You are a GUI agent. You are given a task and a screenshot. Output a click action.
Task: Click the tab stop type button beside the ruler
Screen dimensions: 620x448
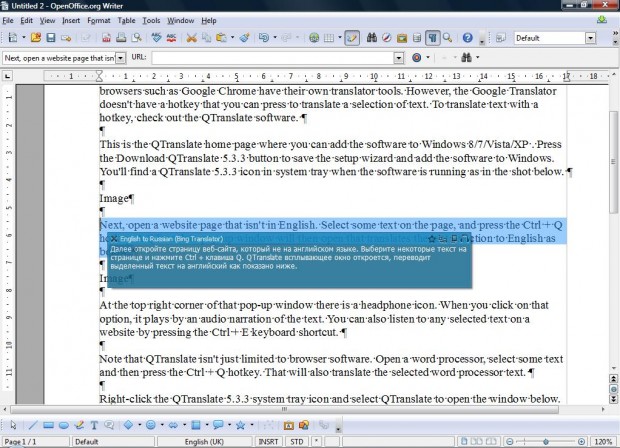[x=8, y=76]
